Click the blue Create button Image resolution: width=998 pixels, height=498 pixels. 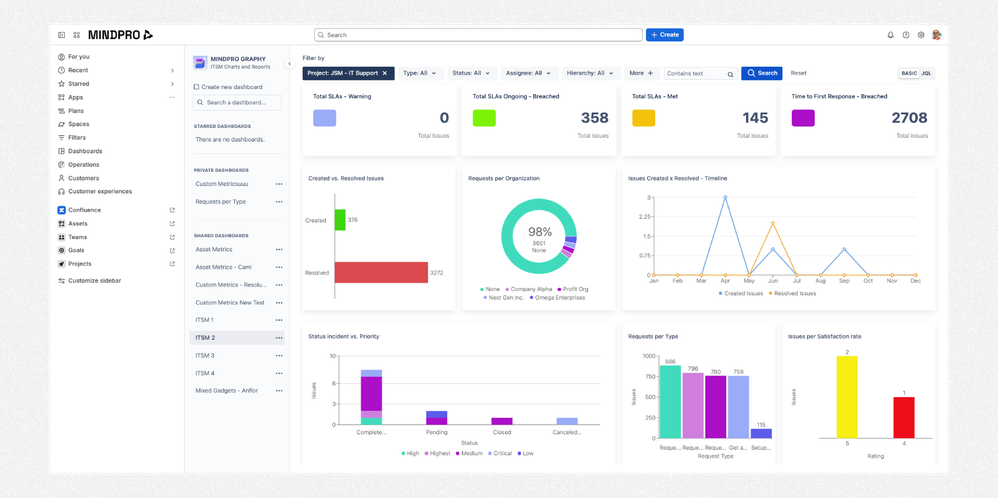pyautogui.click(x=664, y=35)
